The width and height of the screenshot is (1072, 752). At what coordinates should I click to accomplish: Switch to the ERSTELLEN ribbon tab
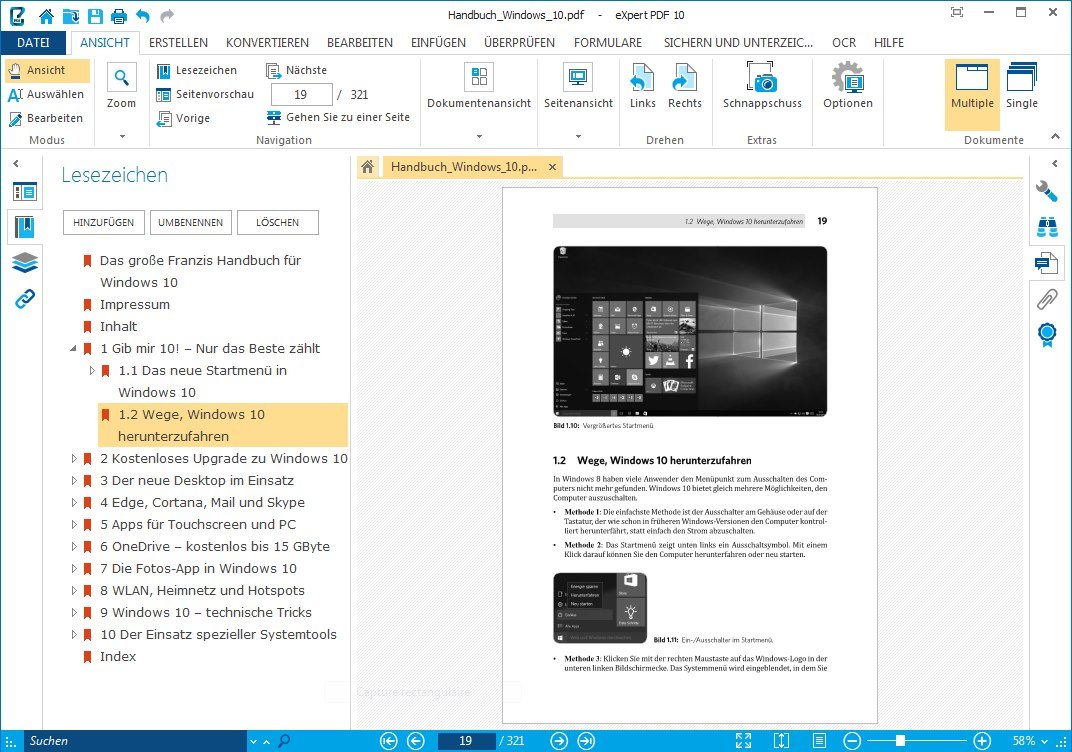point(178,42)
